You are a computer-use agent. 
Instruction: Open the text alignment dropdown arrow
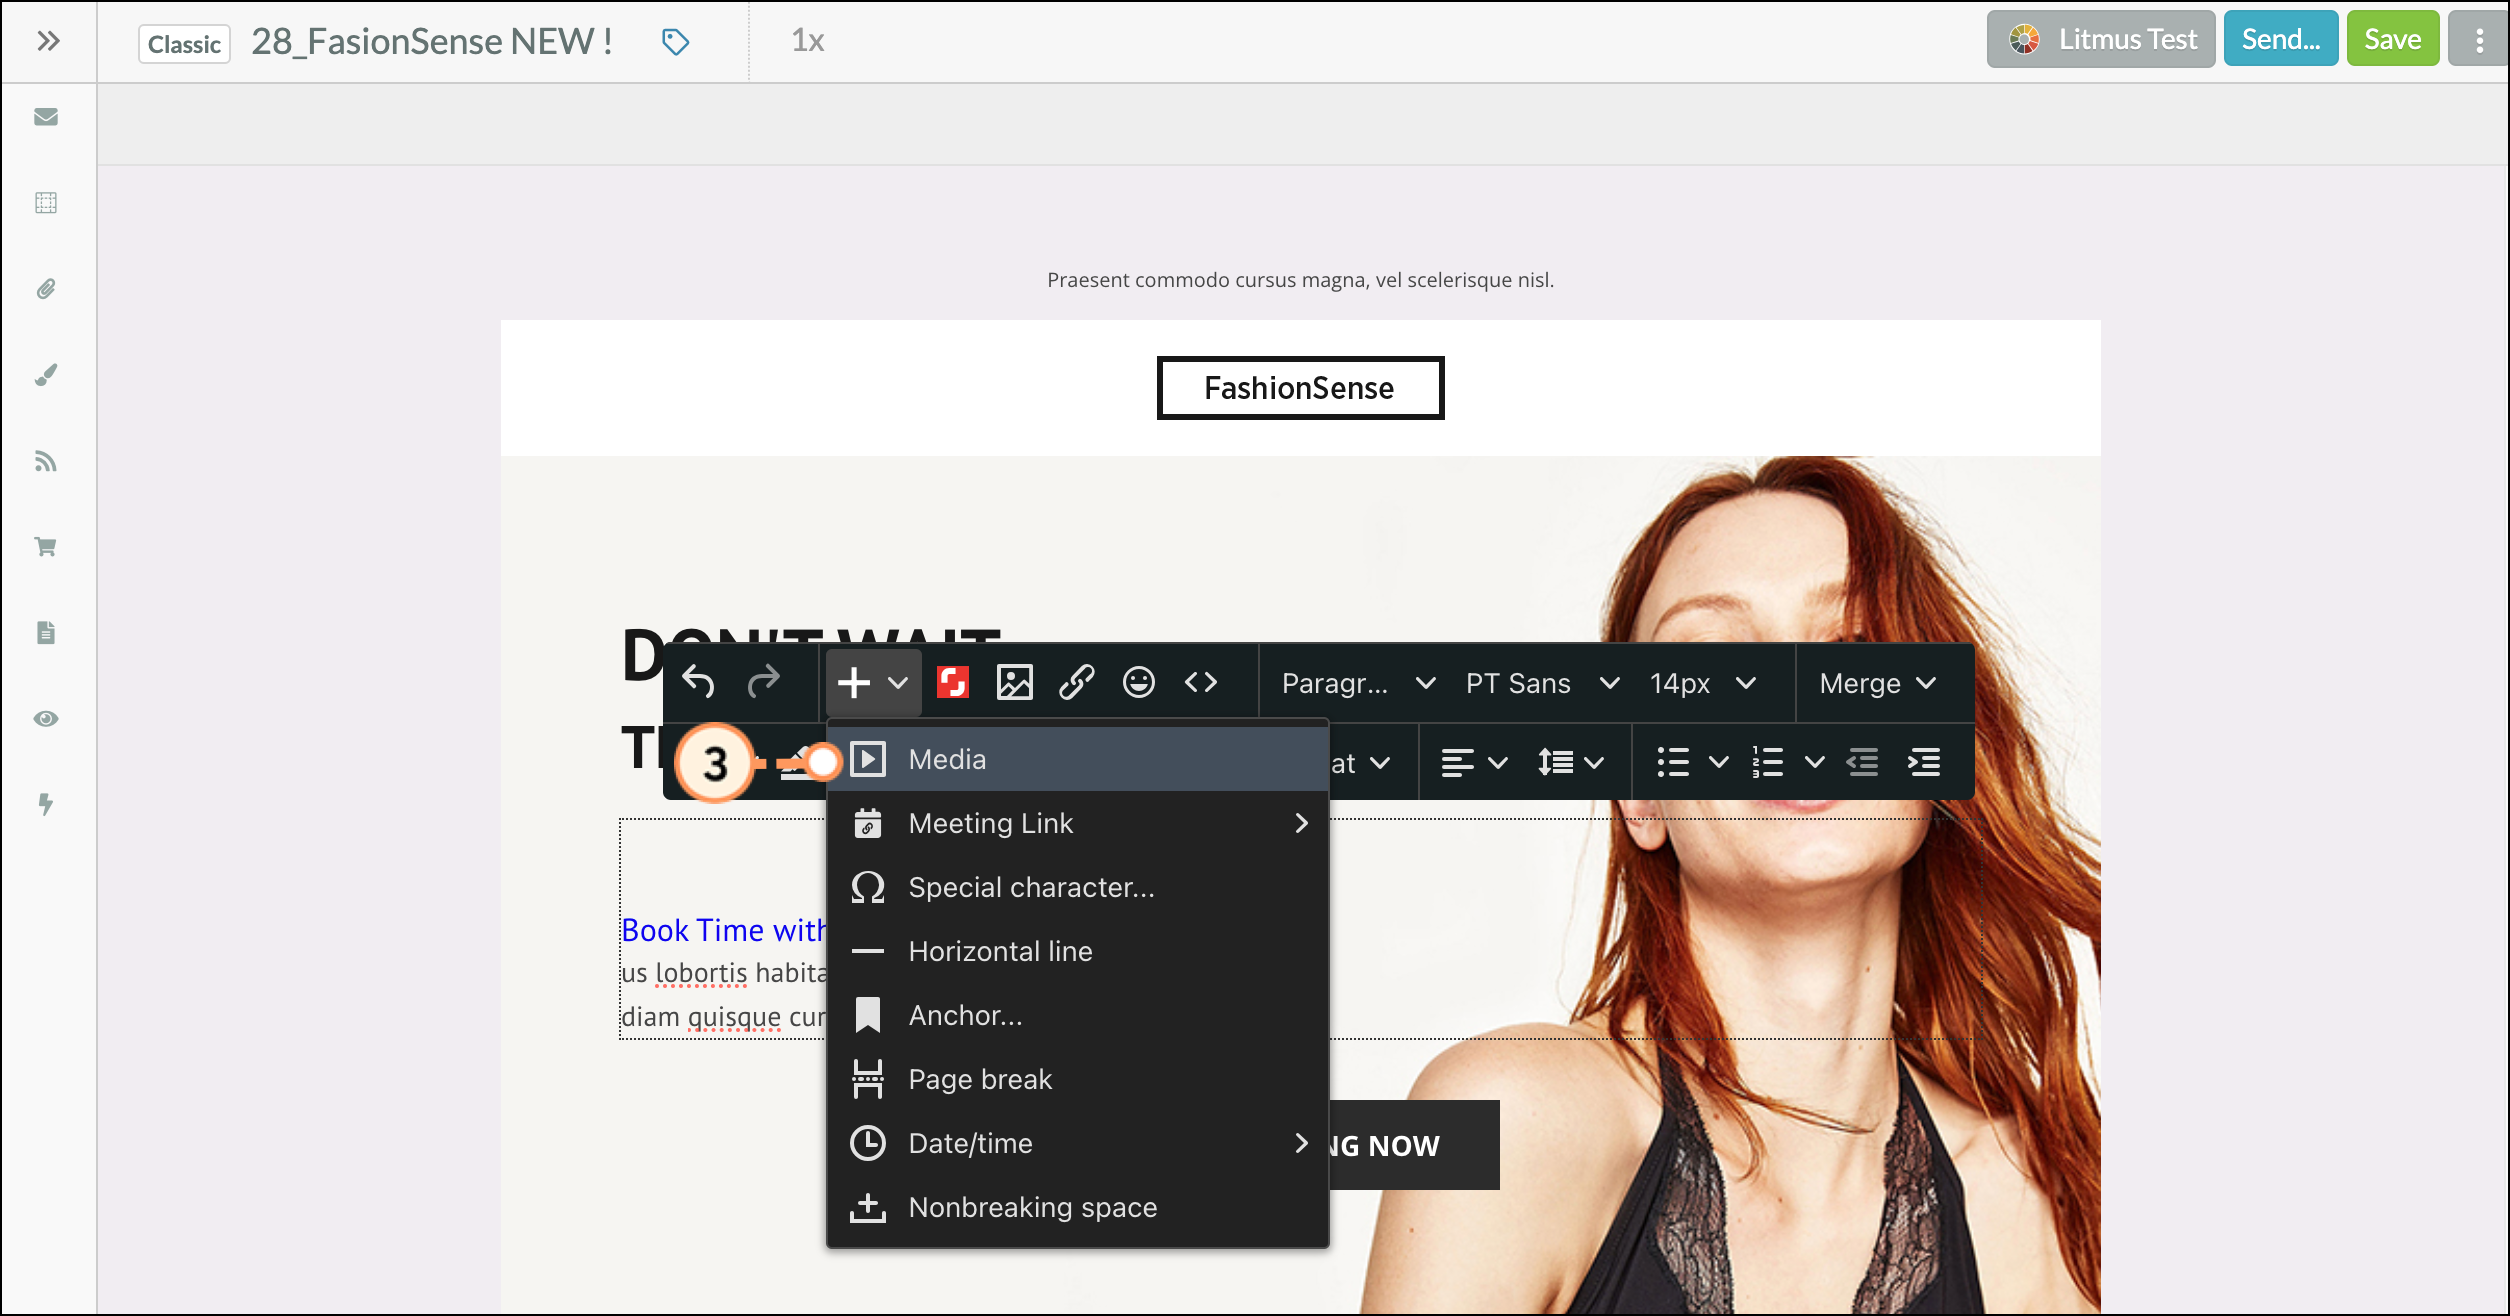click(1498, 763)
